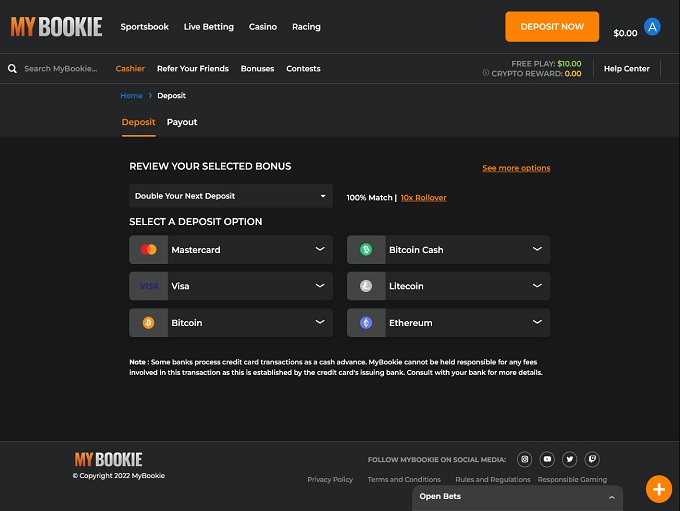Open the Help Center
680x511 pixels.
pos(627,69)
